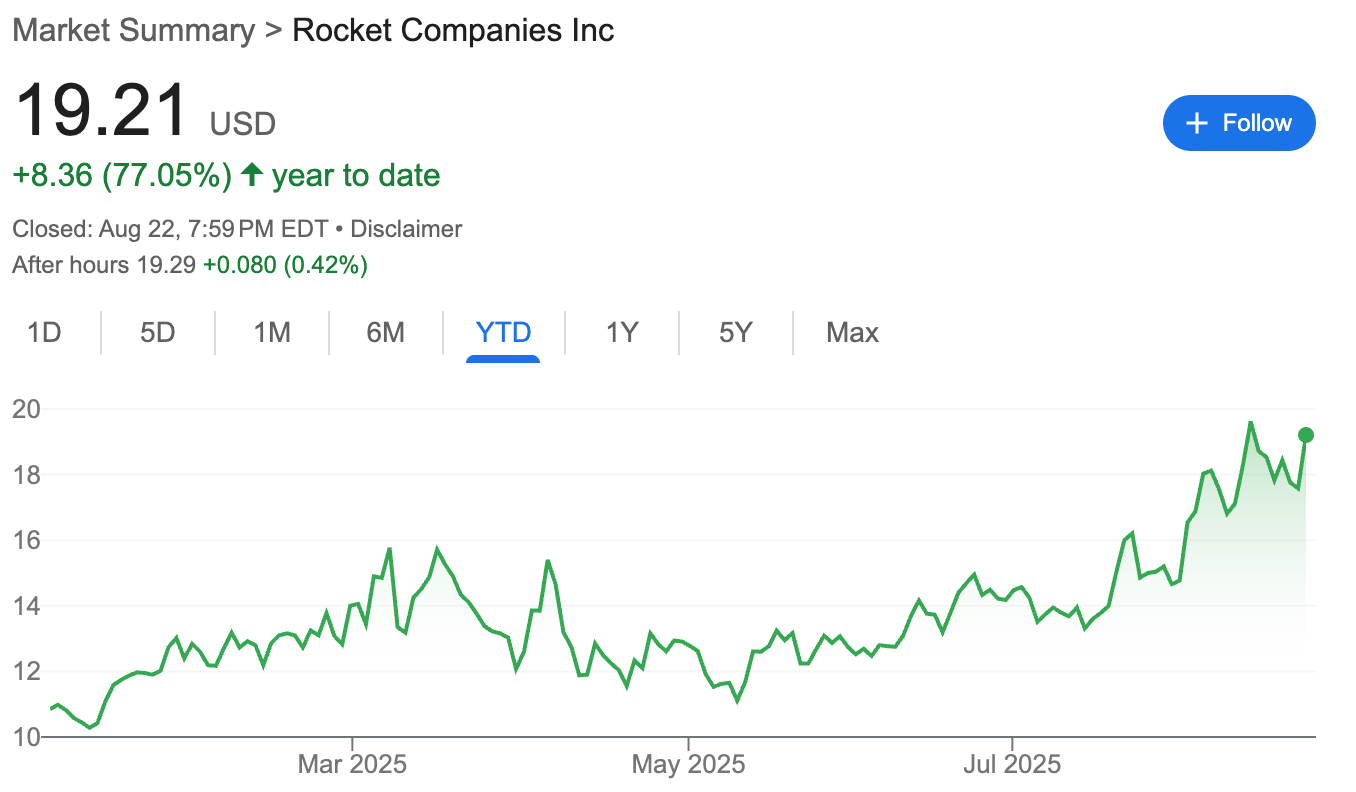Select the 5D time range tab

158,332
